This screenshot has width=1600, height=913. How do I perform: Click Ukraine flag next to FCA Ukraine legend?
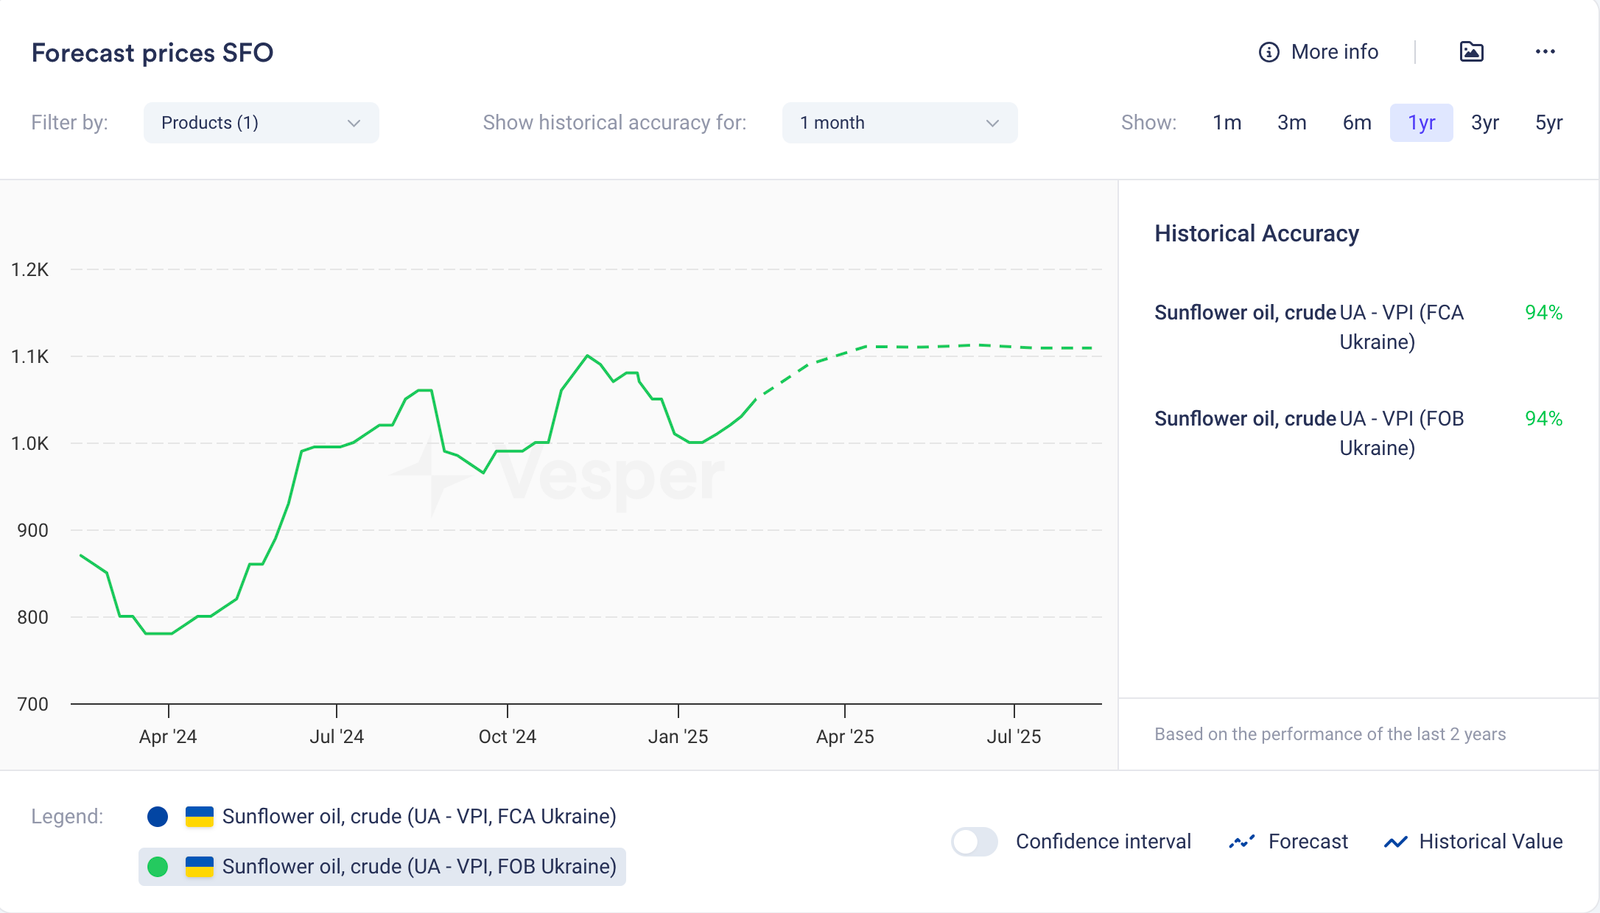click(x=200, y=817)
